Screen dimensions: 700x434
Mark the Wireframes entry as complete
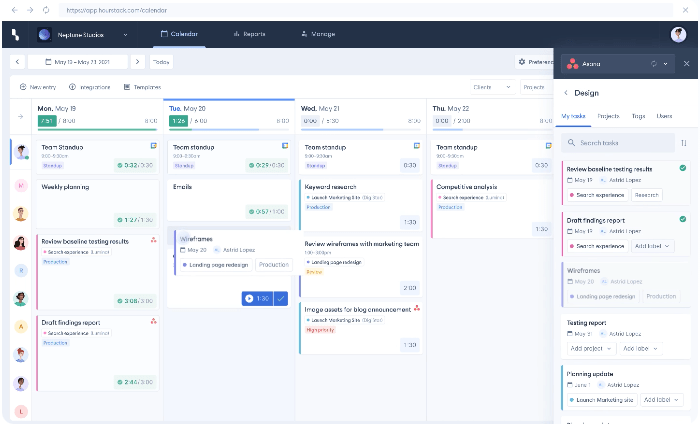coord(280,298)
